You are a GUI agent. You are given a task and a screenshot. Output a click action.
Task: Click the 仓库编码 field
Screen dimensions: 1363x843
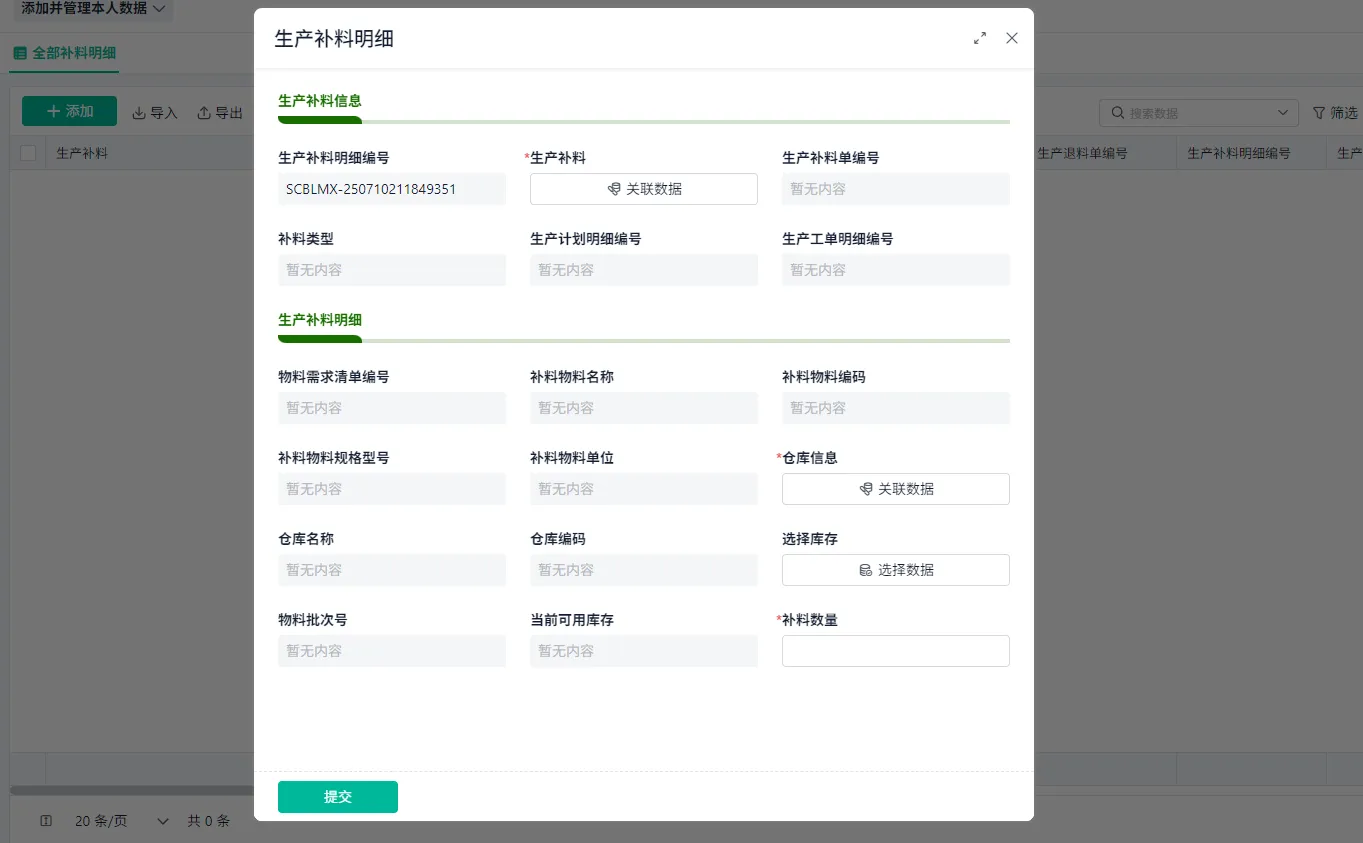(644, 570)
